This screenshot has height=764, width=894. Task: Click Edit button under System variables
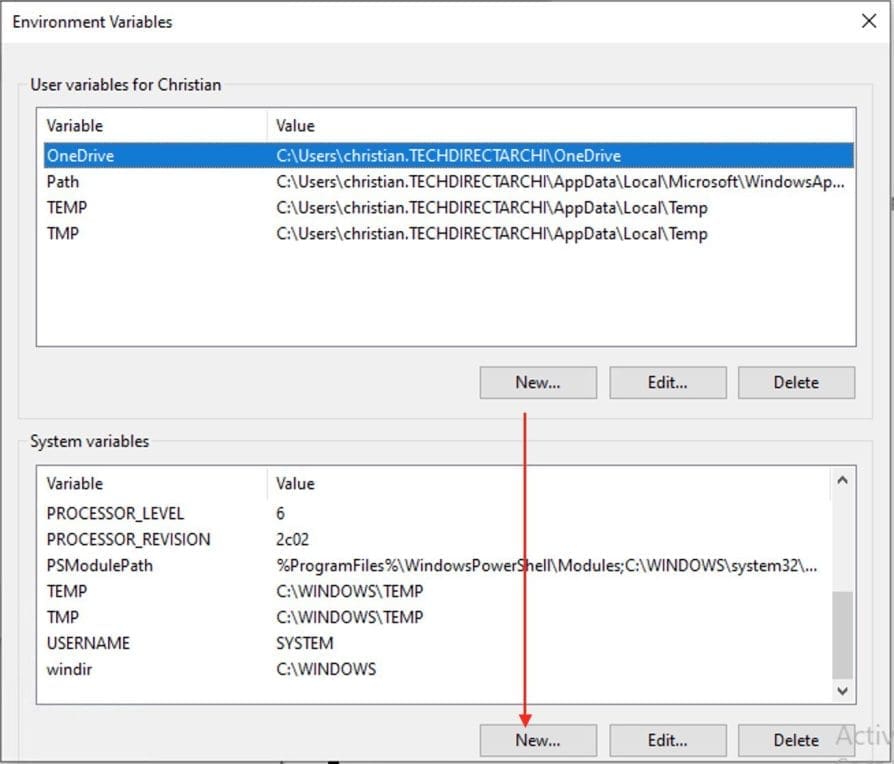(667, 741)
